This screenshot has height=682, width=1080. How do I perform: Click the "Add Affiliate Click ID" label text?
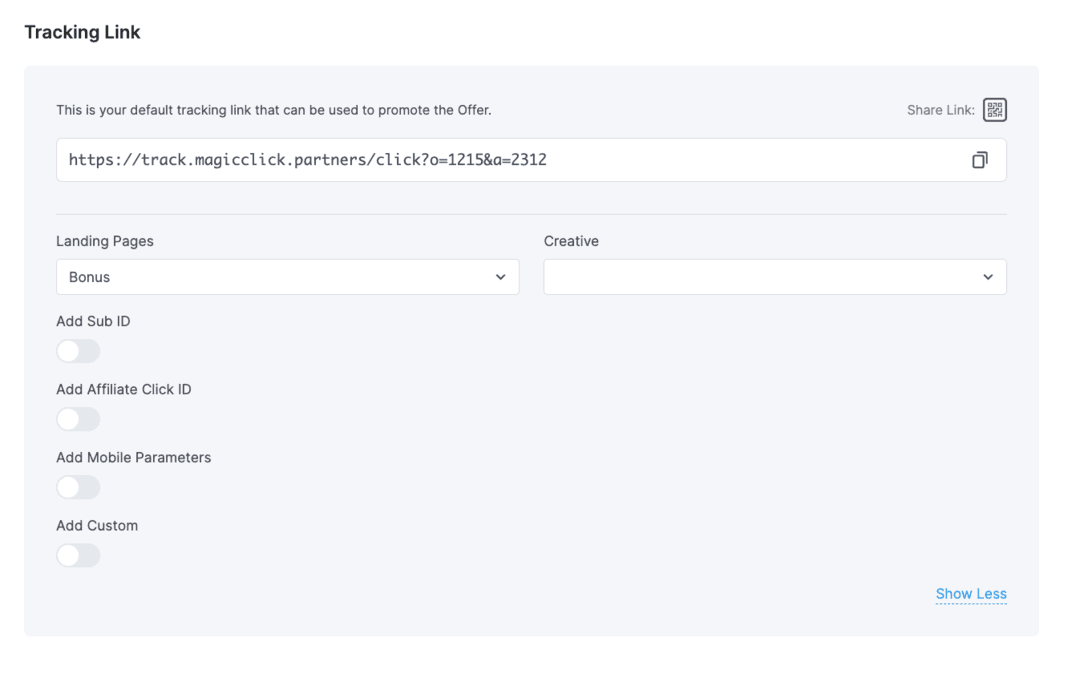(x=123, y=389)
